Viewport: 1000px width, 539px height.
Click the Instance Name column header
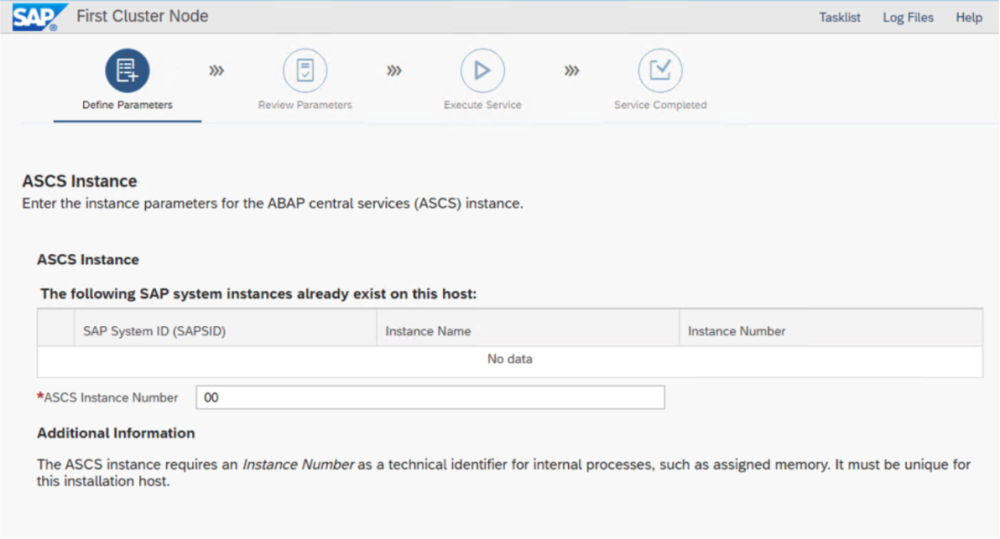428,331
